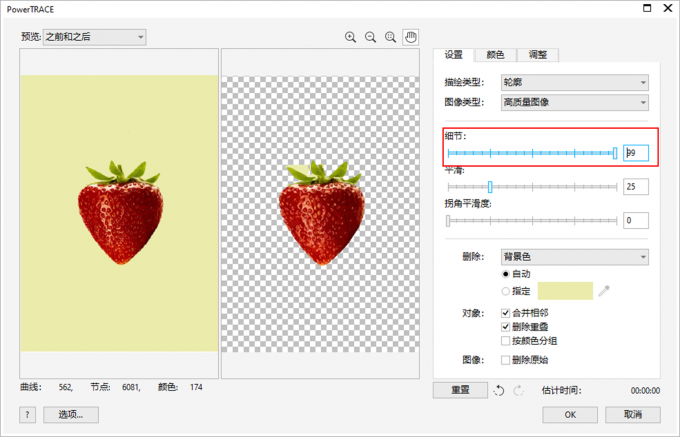Click the redo arrow next to 重置
Viewport: 680px width, 437px height.
[x=517, y=391]
